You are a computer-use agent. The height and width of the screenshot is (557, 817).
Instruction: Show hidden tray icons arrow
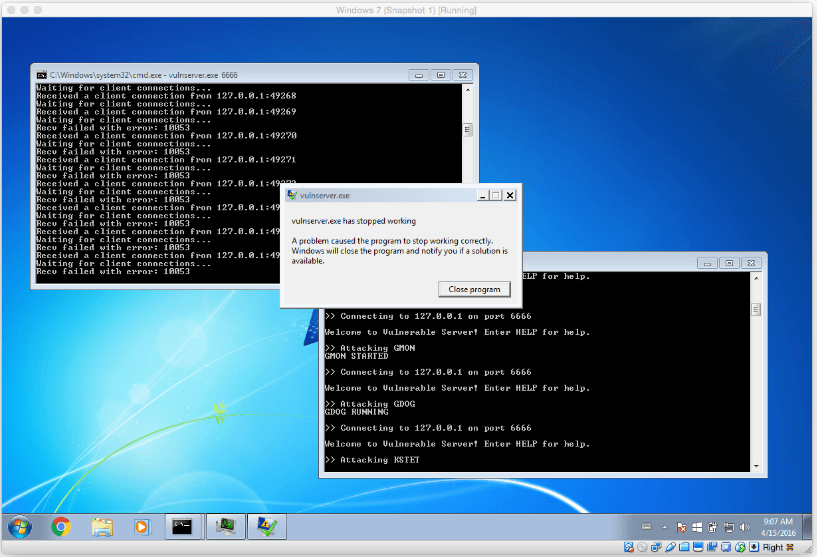665,527
